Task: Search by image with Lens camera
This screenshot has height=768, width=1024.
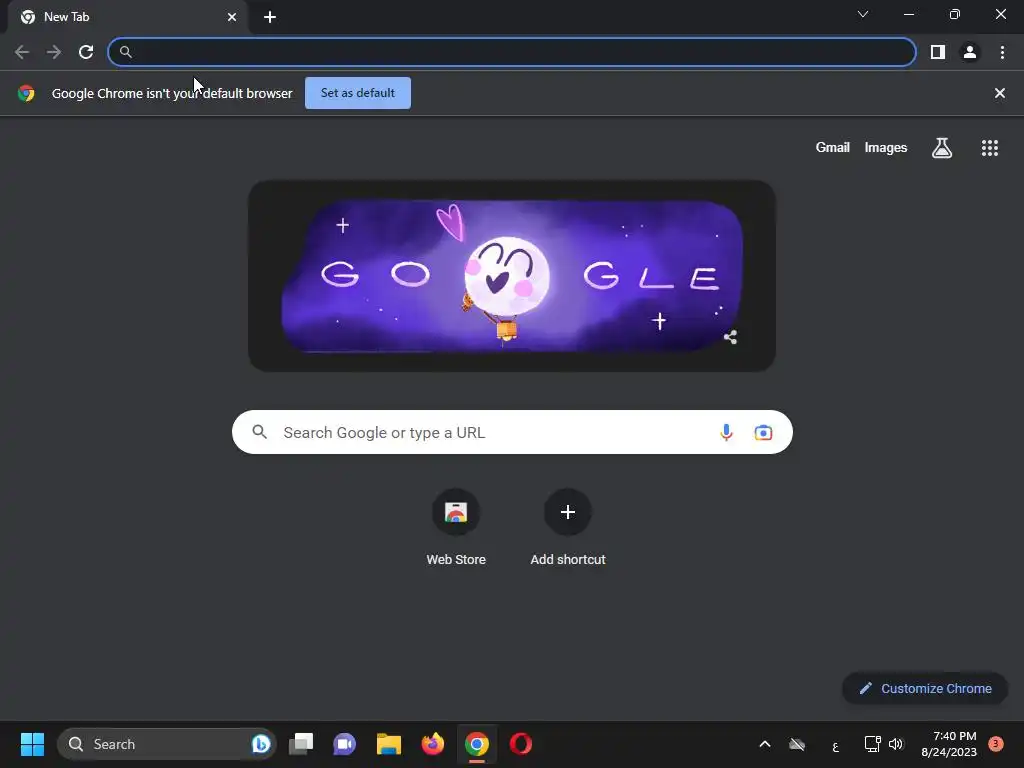Action: [x=763, y=432]
